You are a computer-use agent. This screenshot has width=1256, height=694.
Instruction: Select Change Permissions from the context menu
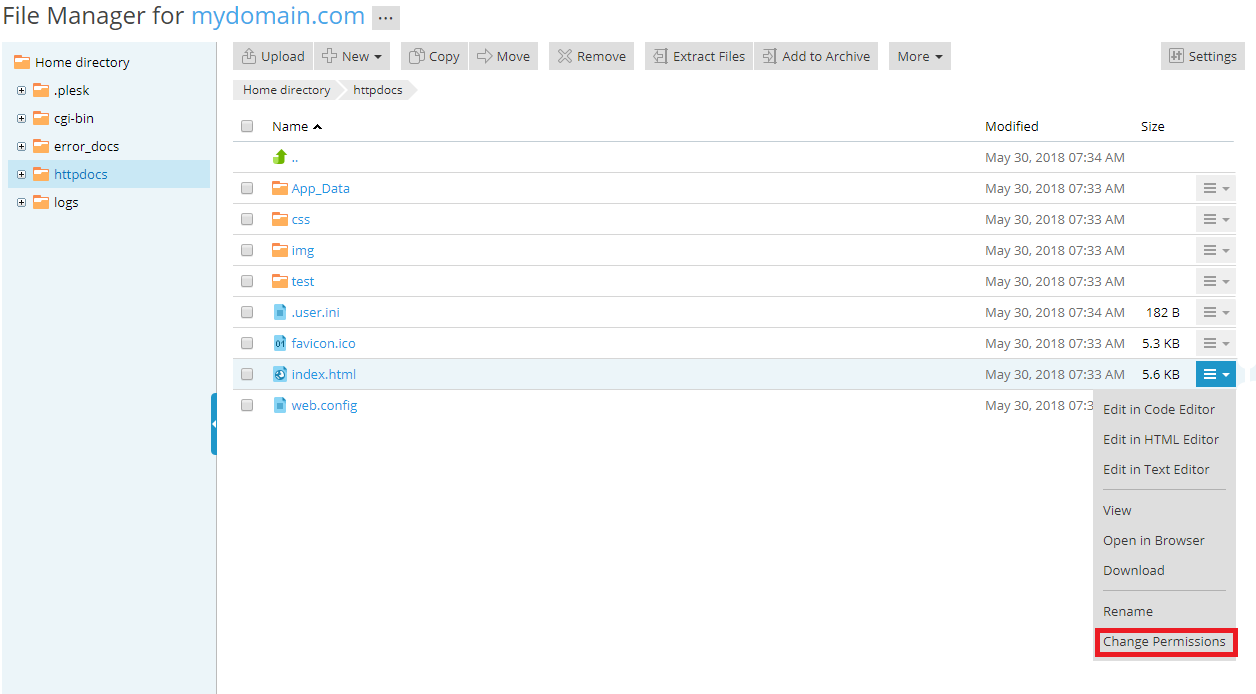tap(1164, 641)
